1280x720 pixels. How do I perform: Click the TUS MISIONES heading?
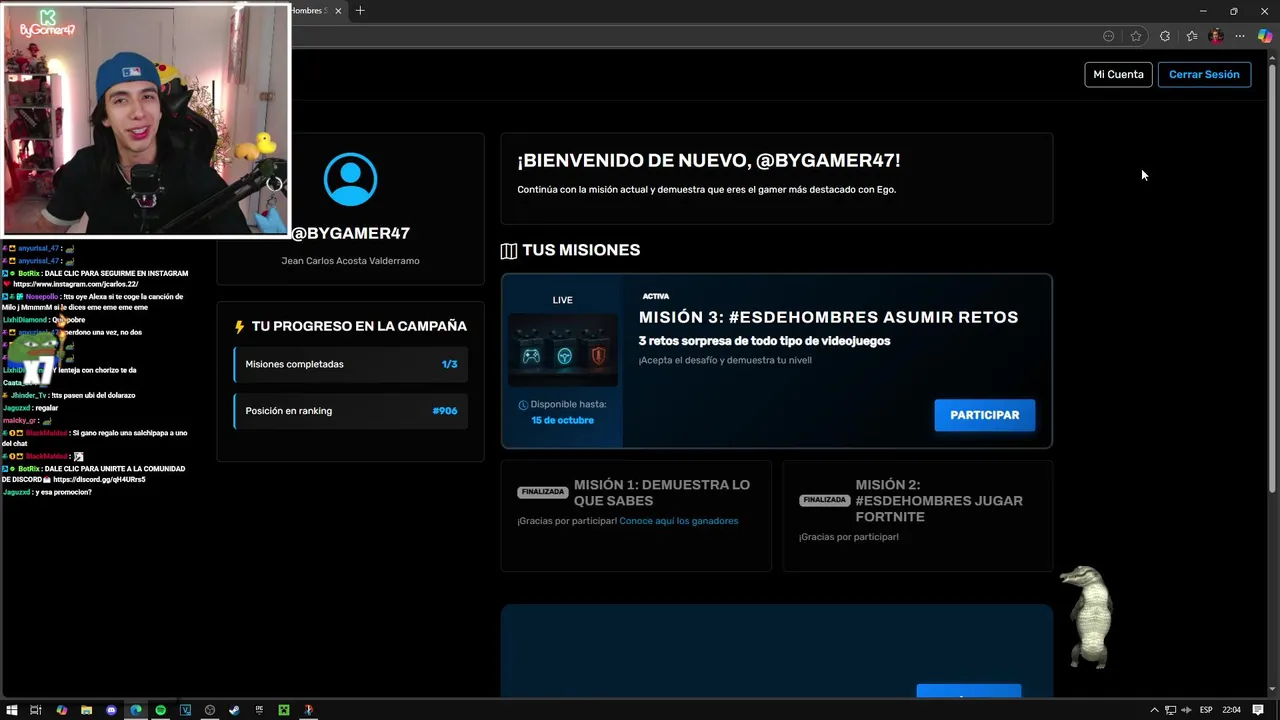580,250
